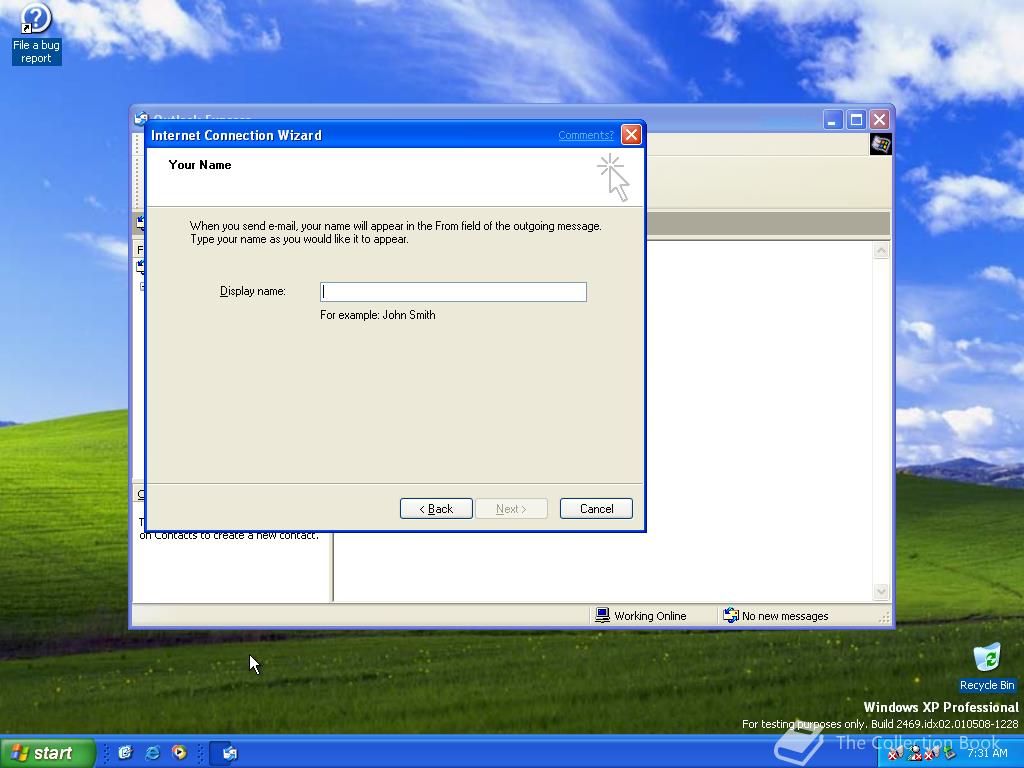Screen dimensions: 1024x768
Task: Go to the previous wizard page with Back
Action: pos(436,509)
